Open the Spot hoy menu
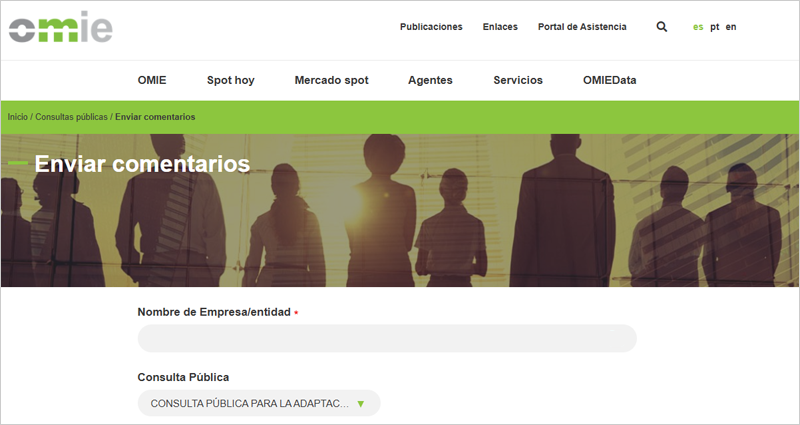The image size is (800, 425). 231,80
